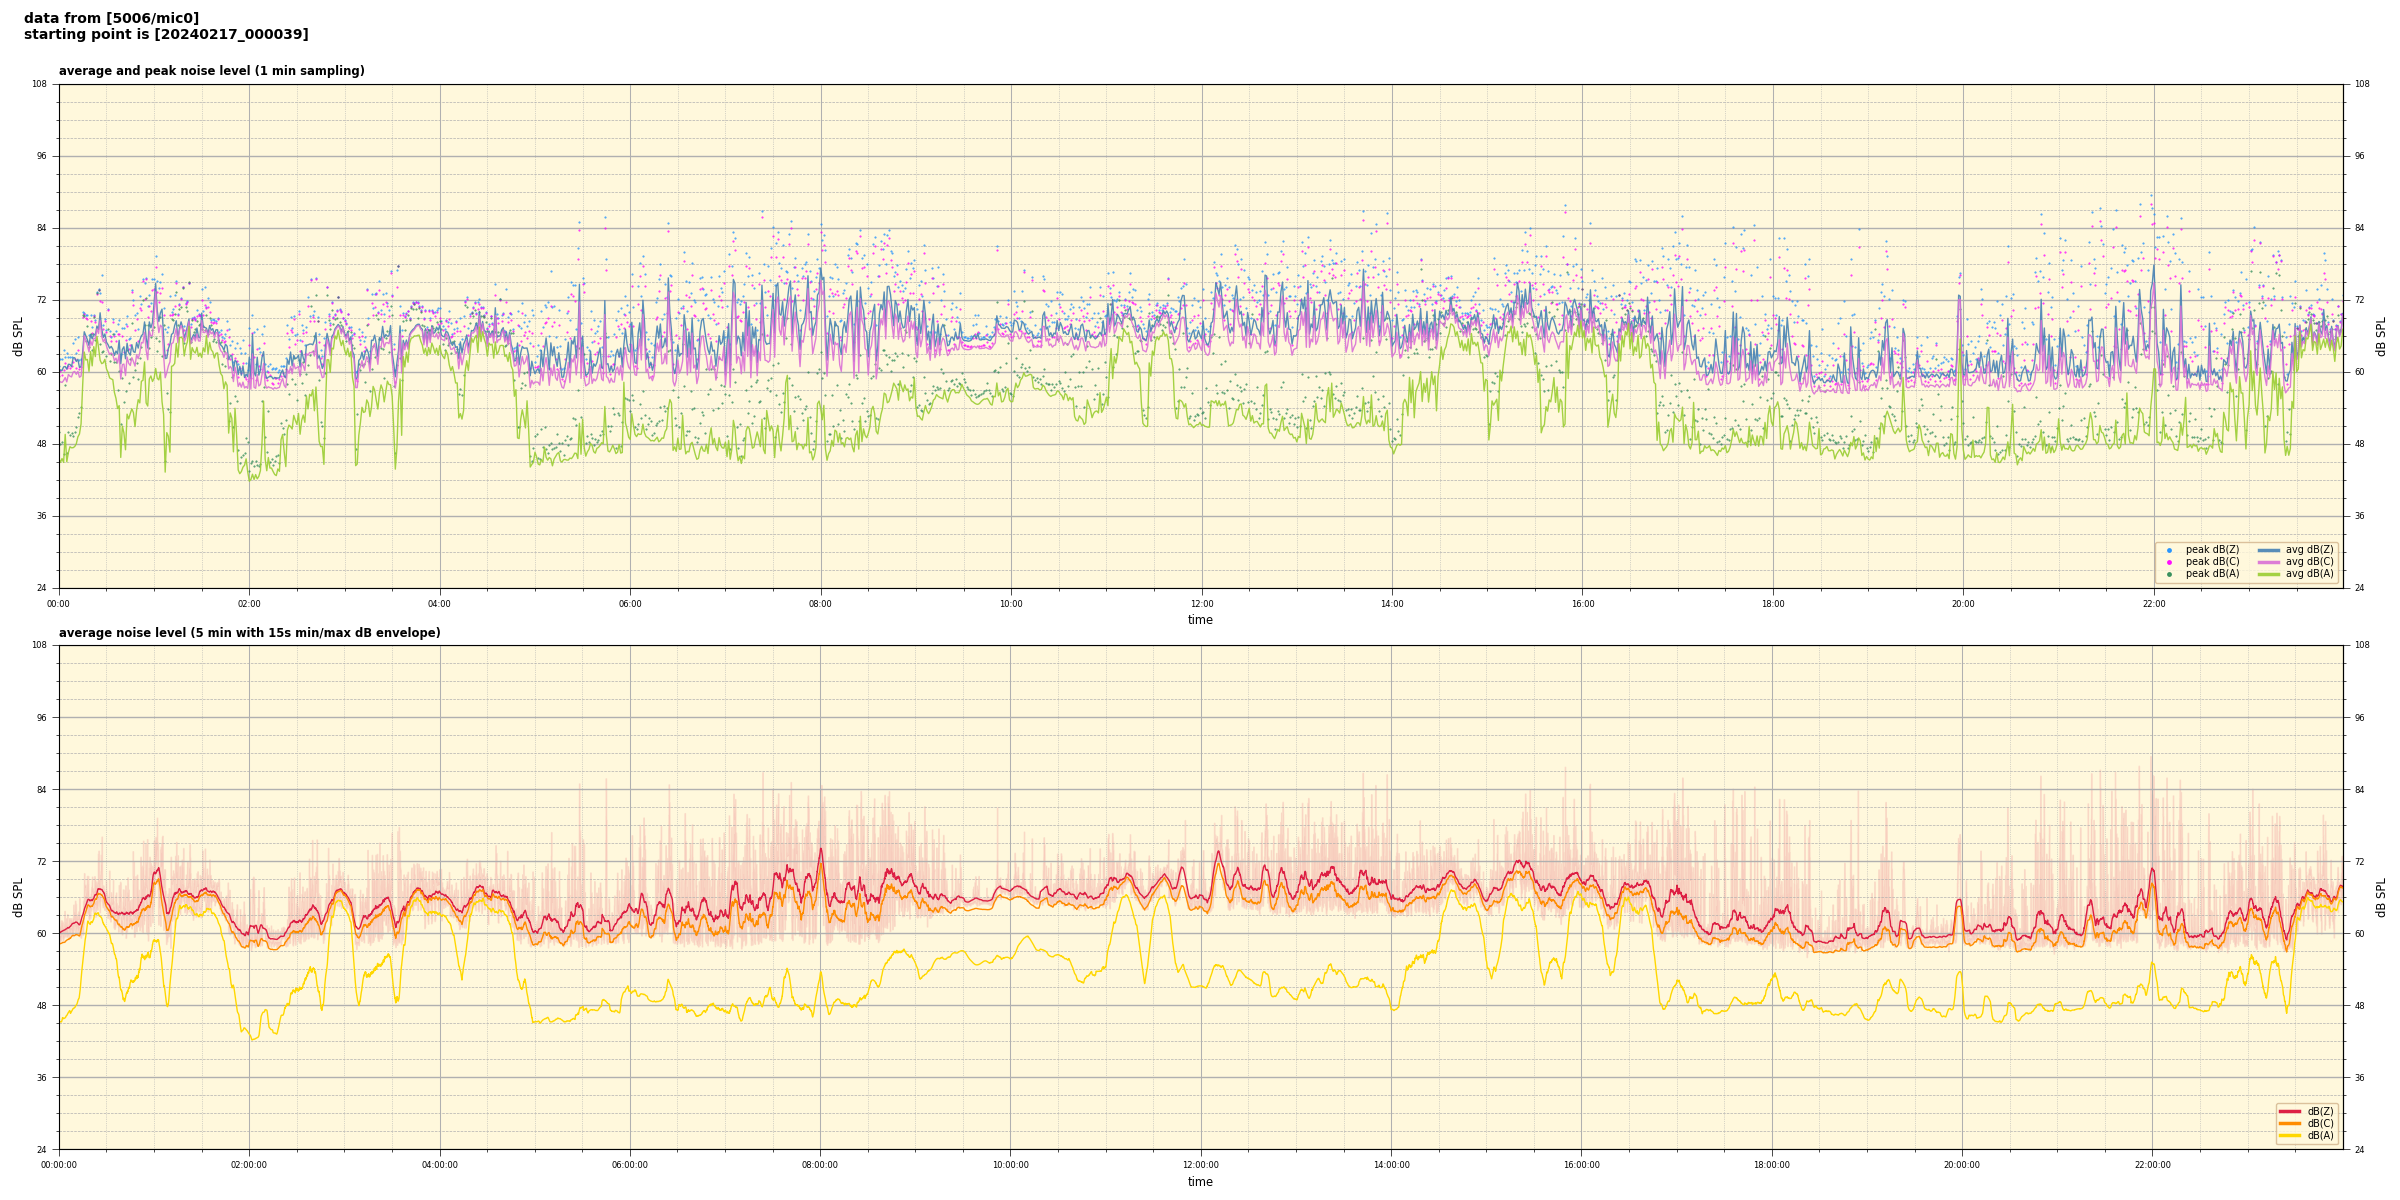Click the peak dB(C) legend marker
2400x1200 pixels.
pos(2169,562)
